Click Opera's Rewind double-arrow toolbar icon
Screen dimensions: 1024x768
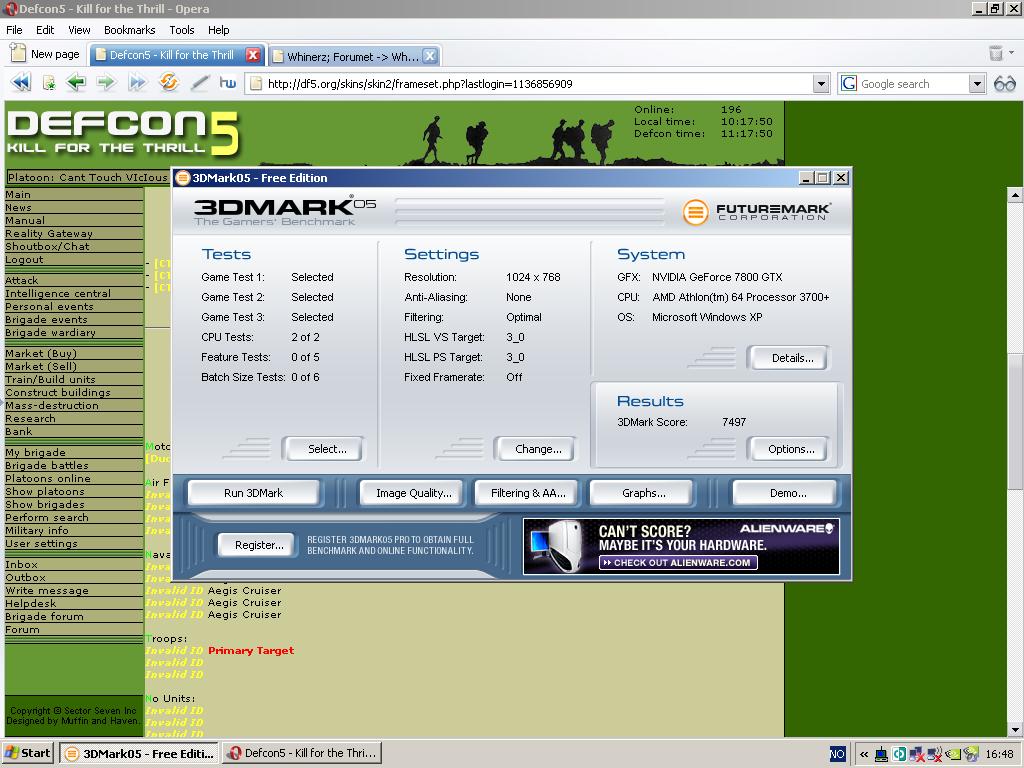click(21, 83)
